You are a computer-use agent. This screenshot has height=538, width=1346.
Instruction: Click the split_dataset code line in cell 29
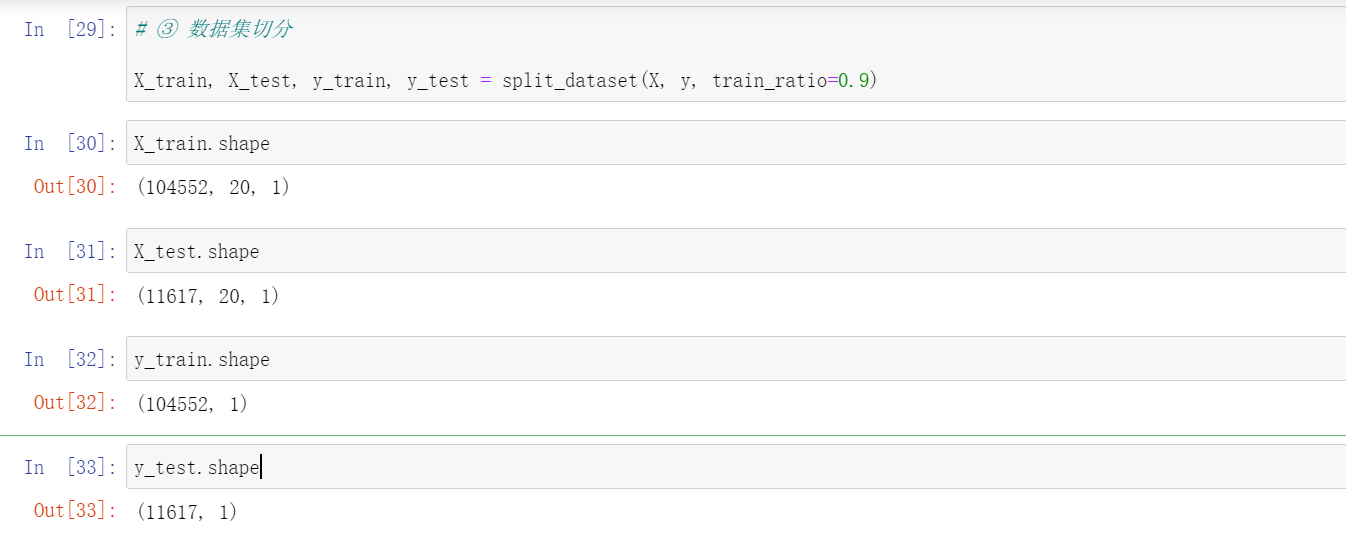pos(505,81)
